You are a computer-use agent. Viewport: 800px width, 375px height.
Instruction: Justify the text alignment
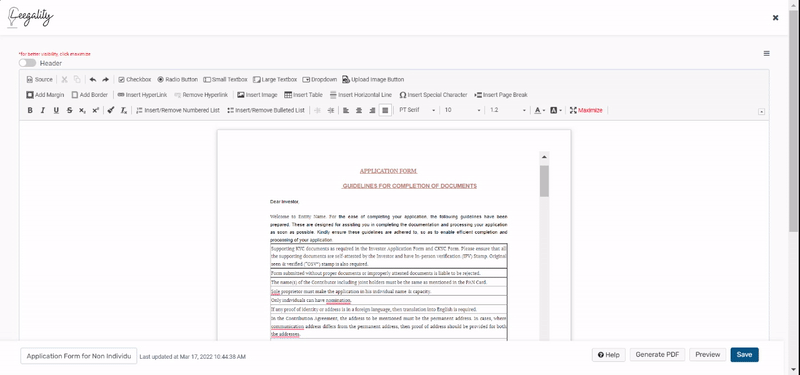(x=385, y=110)
